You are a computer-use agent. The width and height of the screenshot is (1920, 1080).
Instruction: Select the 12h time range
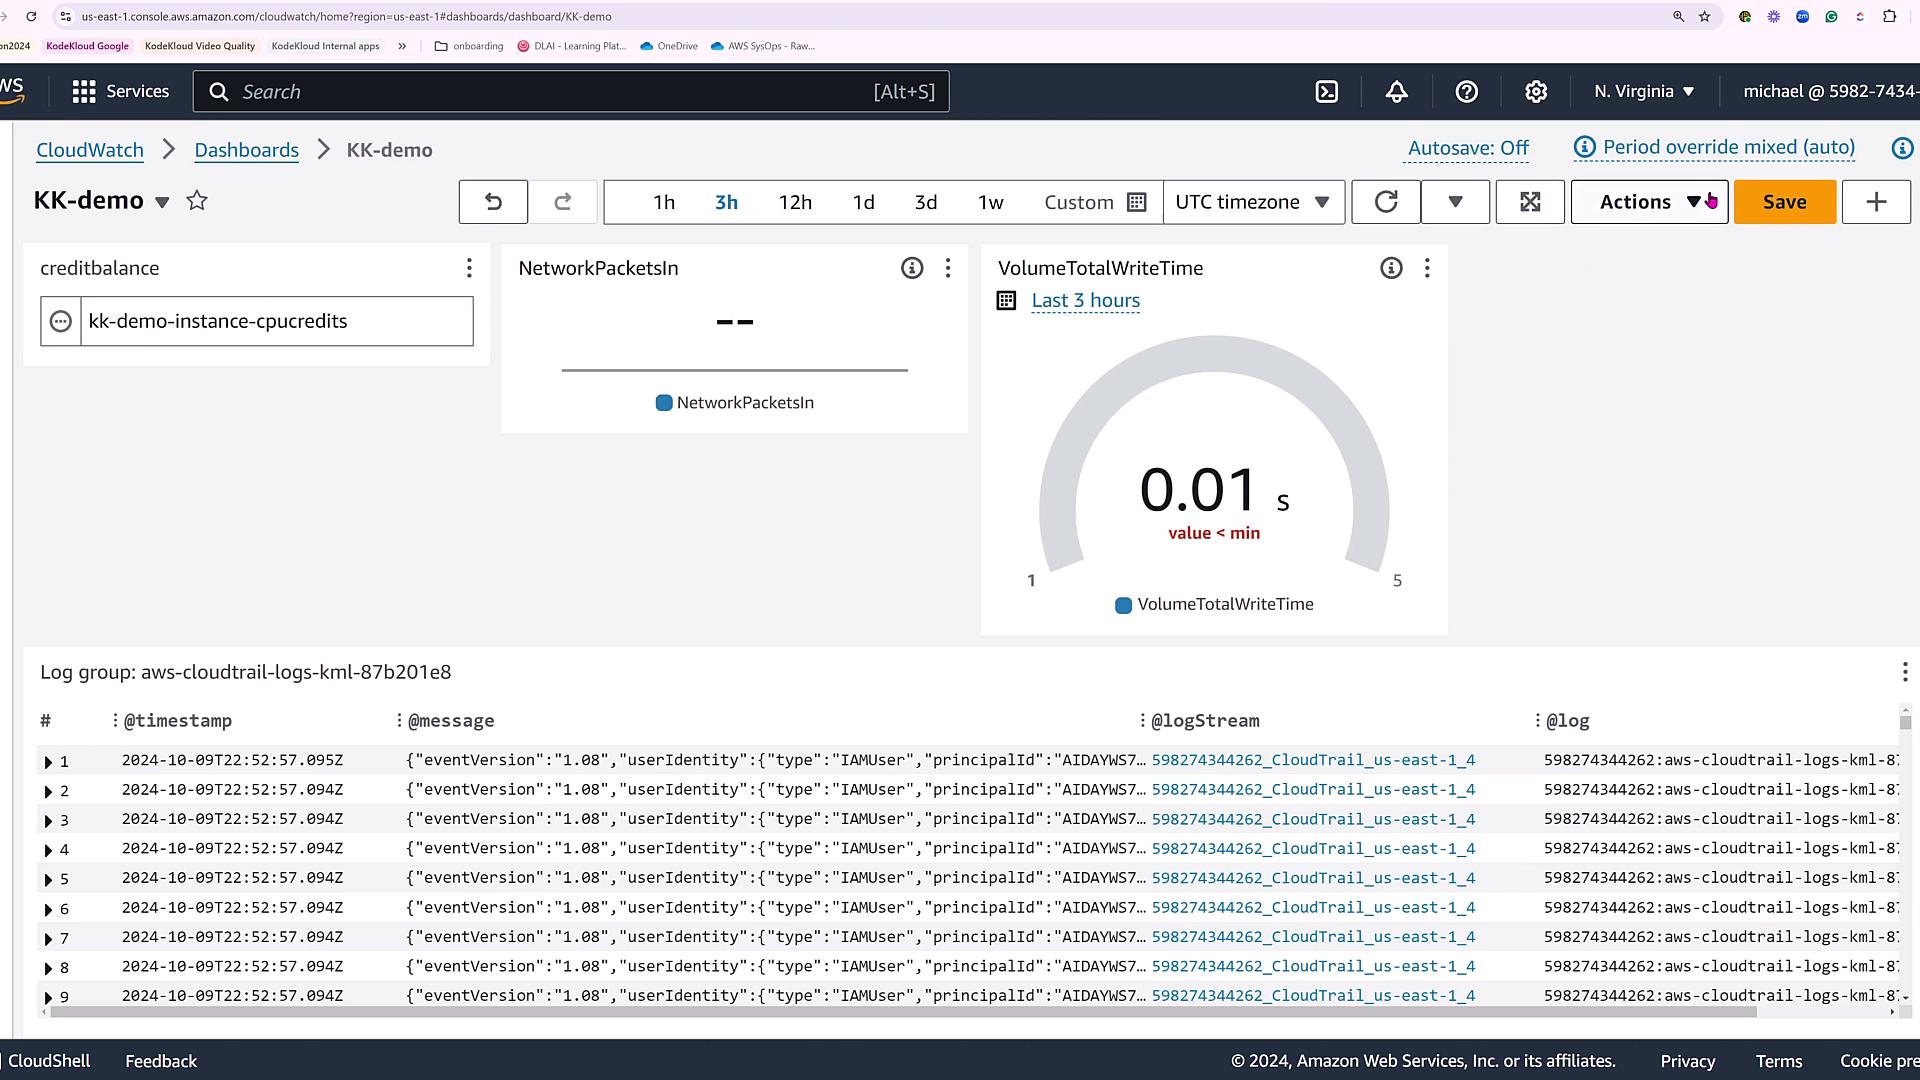coord(795,202)
